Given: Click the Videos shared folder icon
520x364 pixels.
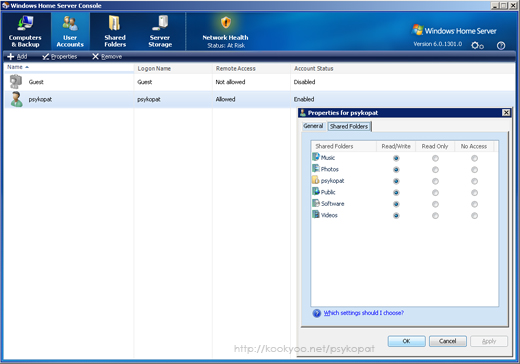Looking at the screenshot, I should point(316,214).
